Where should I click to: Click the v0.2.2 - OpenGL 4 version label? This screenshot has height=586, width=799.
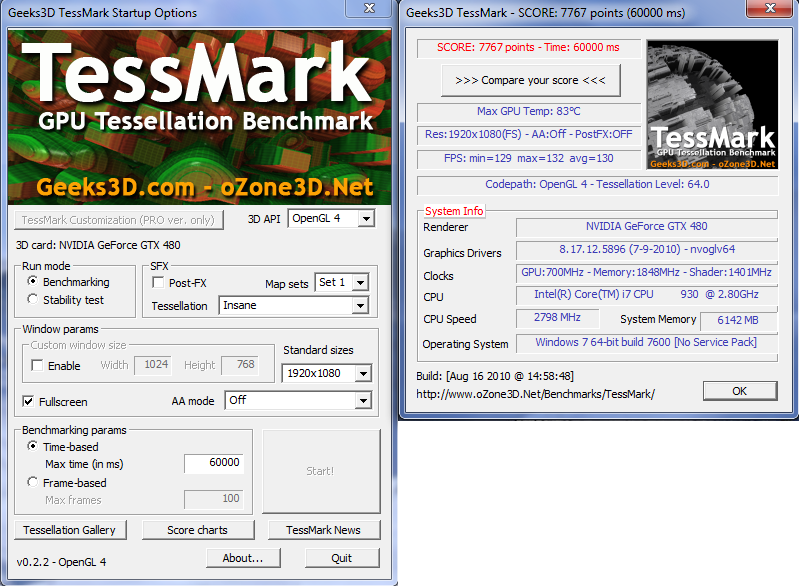pos(61,562)
